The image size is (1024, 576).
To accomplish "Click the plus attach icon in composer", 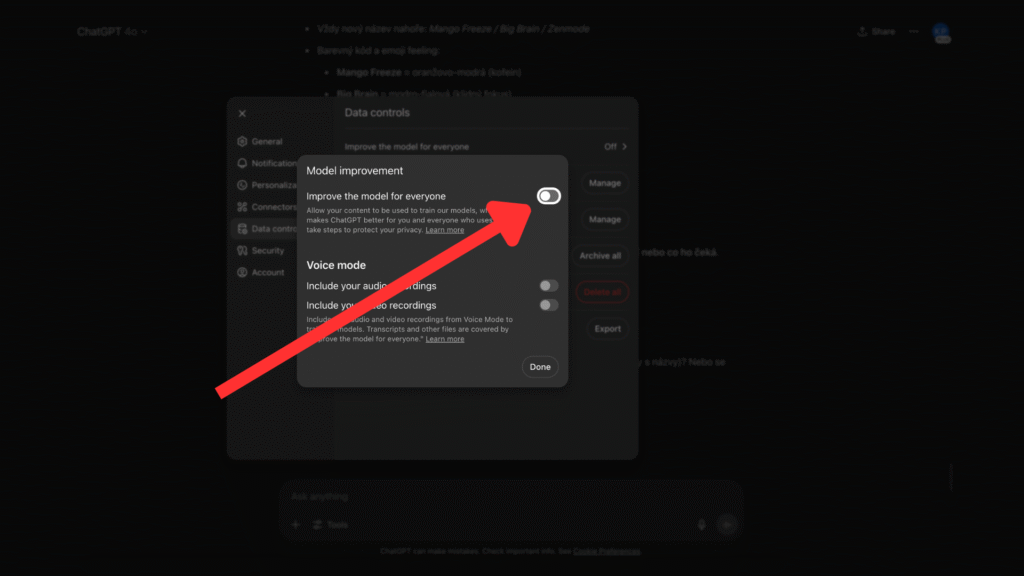I will pyautogui.click(x=296, y=524).
